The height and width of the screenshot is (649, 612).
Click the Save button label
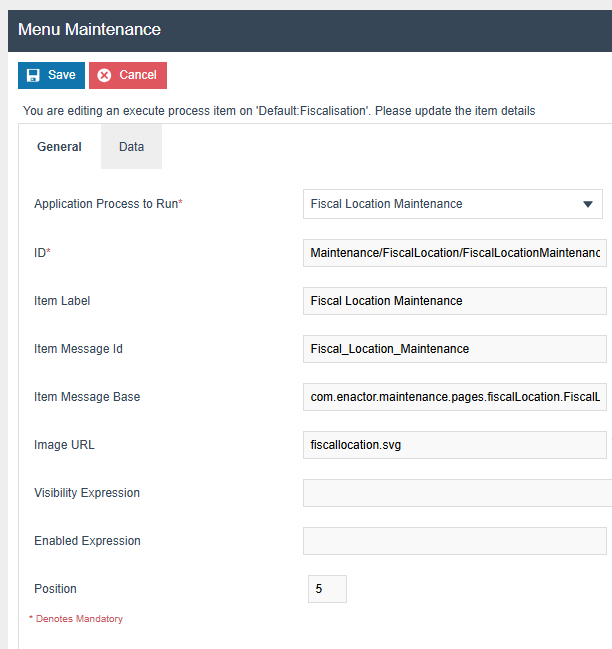62,75
